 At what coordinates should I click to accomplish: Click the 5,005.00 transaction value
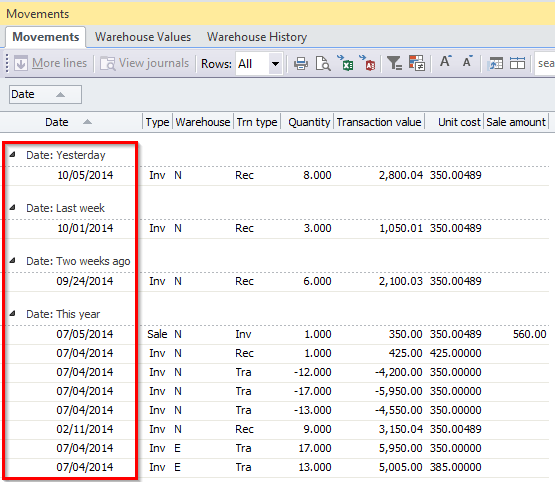point(401,467)
